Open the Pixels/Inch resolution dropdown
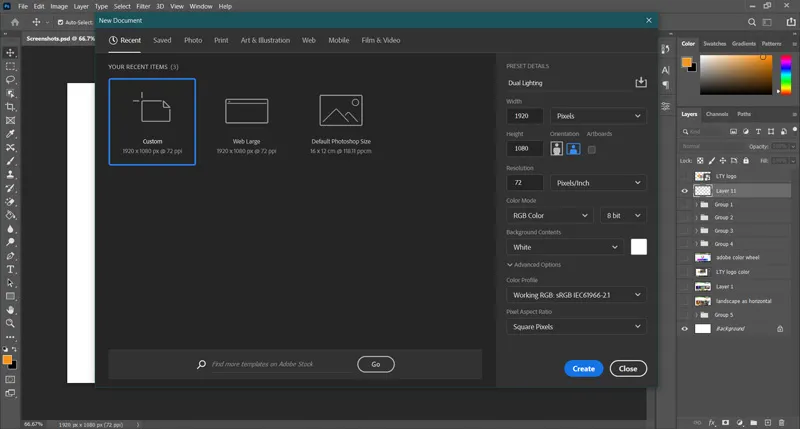Viewport: 800px width, 429px height. point(598,183)
